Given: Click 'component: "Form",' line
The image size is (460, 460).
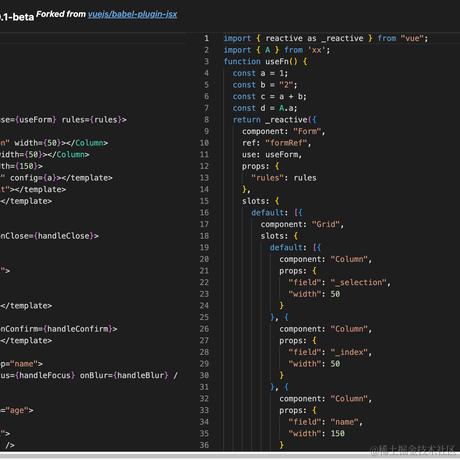Looking at the screenshot, I should [284, 131].
